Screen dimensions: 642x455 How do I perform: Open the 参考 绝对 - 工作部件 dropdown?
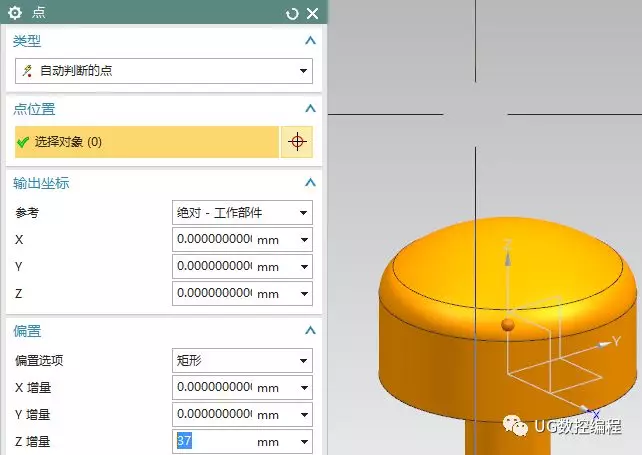(242, 213)
